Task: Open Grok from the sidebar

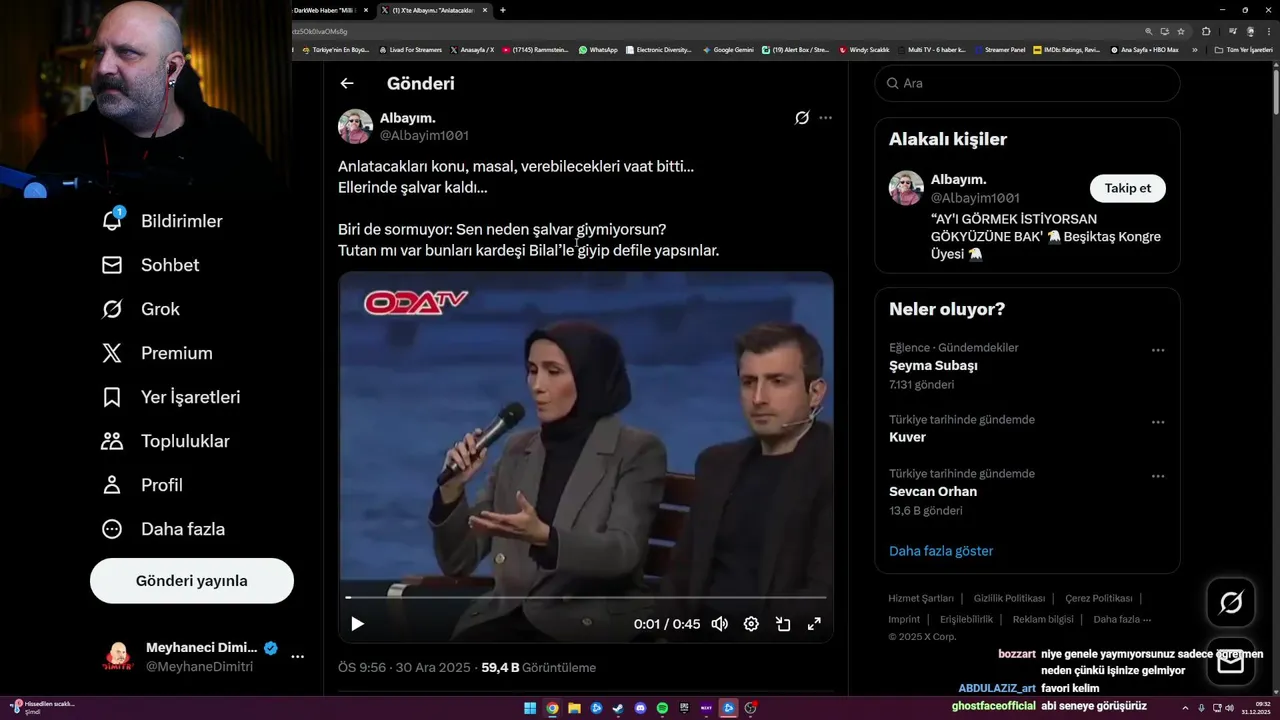Action: pyautogui.click(x=140, y=309)
